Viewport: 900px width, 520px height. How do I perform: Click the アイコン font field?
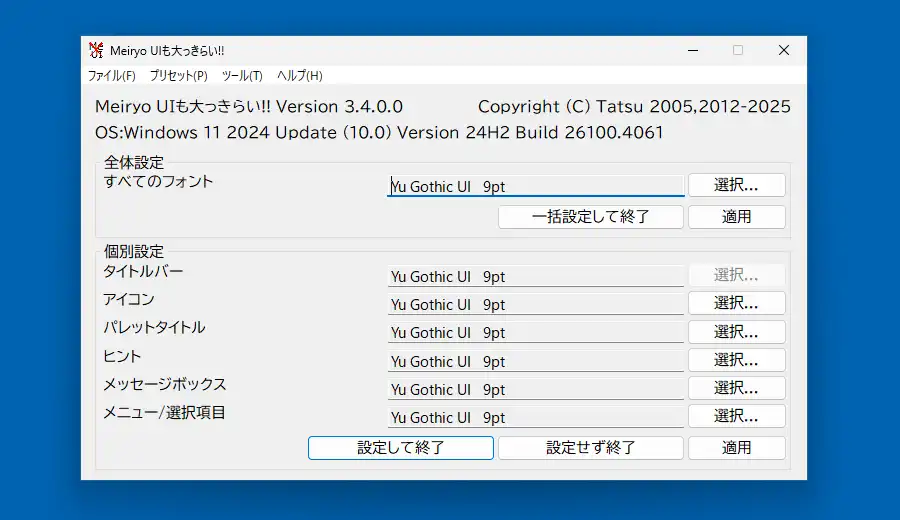(536, 304)
